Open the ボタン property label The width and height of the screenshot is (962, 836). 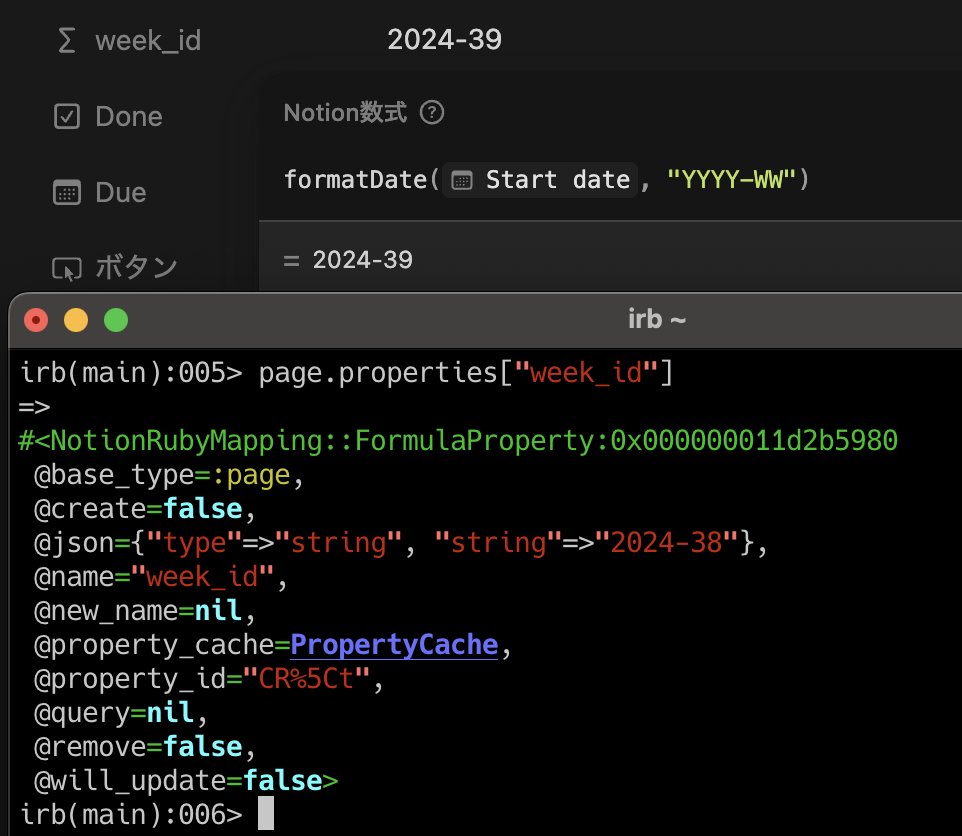tap(136, 268)
